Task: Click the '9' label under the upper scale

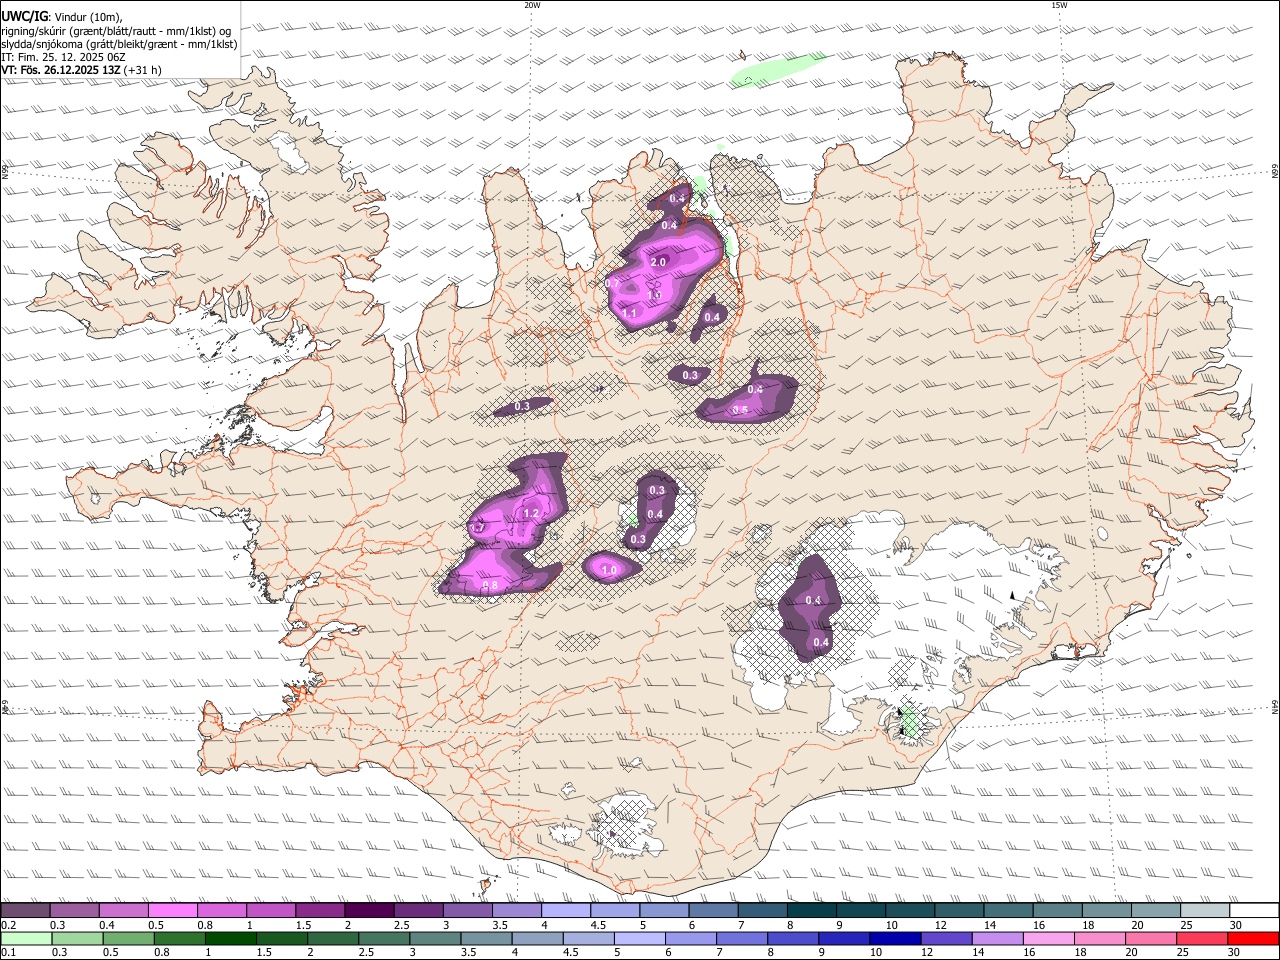Action: [840, 925]
